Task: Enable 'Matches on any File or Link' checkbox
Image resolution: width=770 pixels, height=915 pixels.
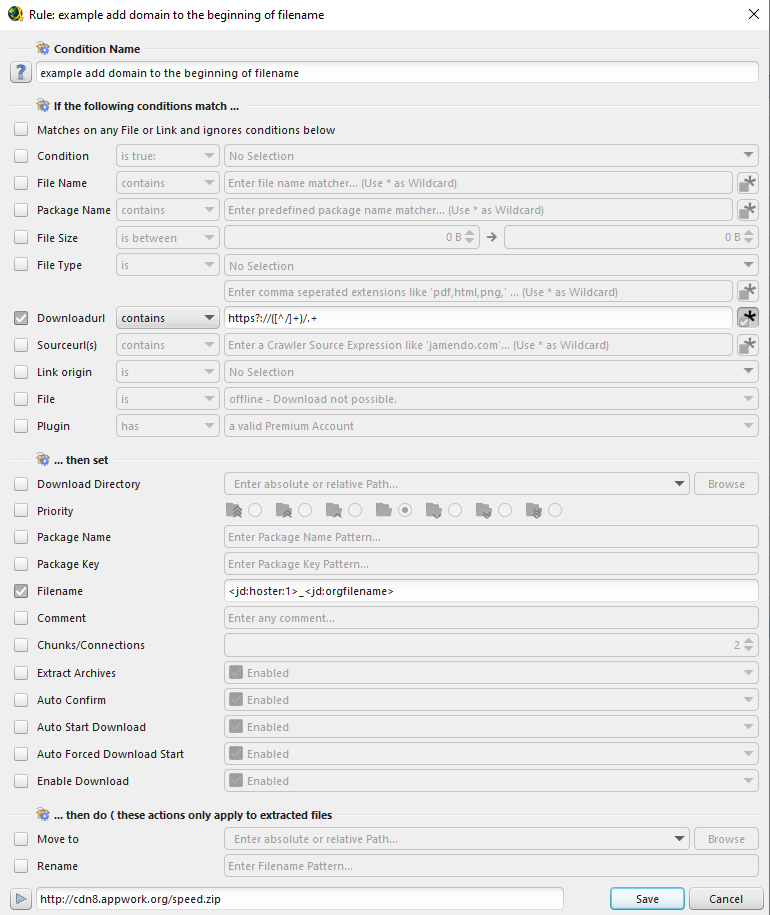Action: 21,130
